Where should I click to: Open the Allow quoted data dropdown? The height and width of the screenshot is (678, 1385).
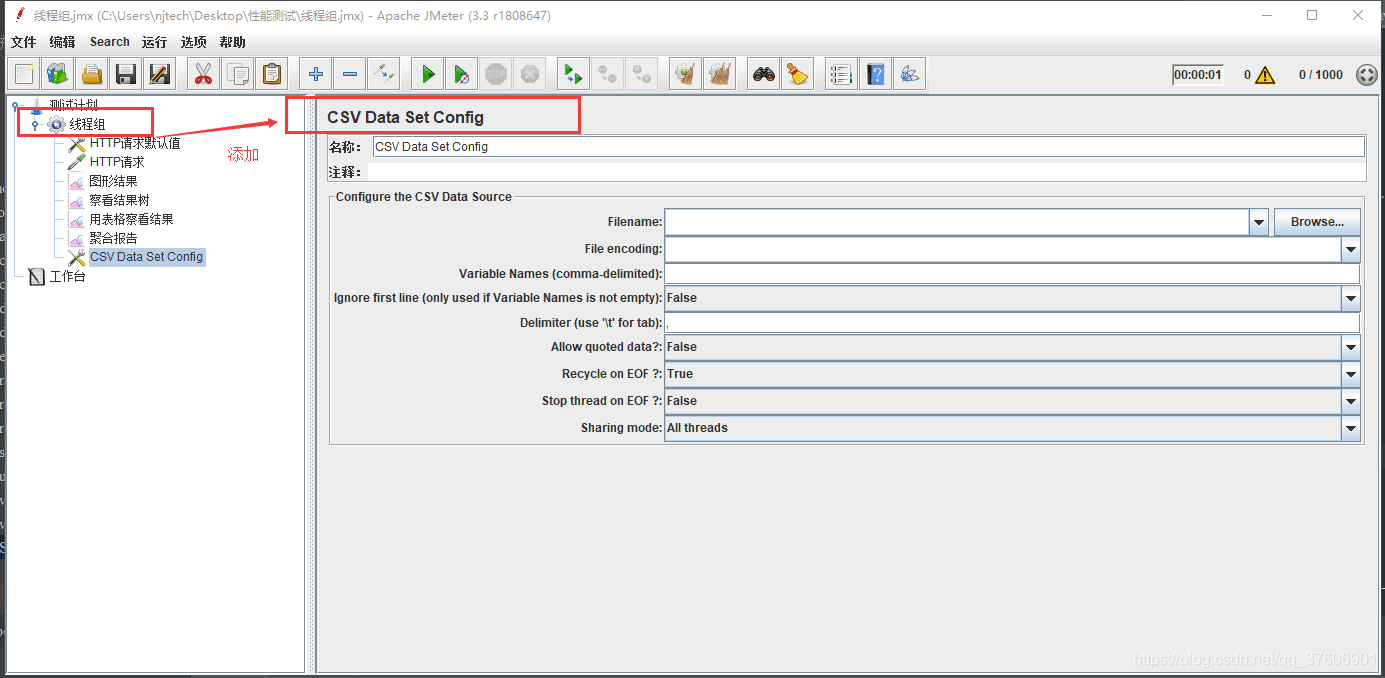point(1351,347)
